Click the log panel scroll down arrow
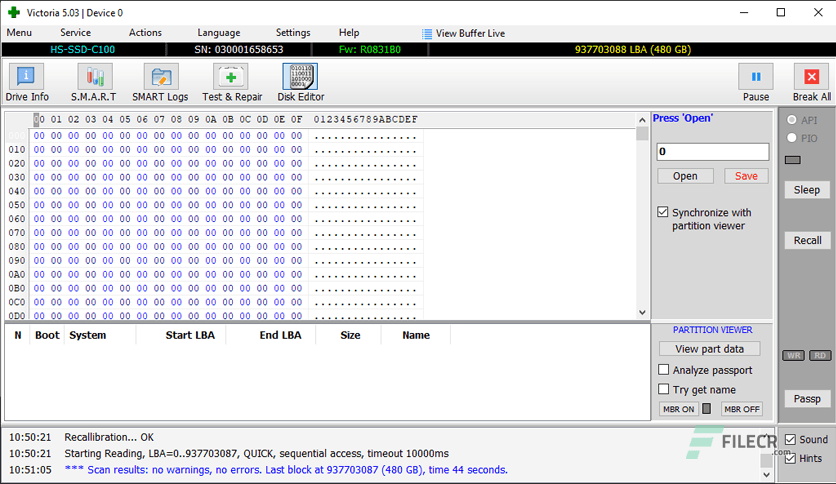The height and width of the screenshot is (484, 836). coord(766,474)
